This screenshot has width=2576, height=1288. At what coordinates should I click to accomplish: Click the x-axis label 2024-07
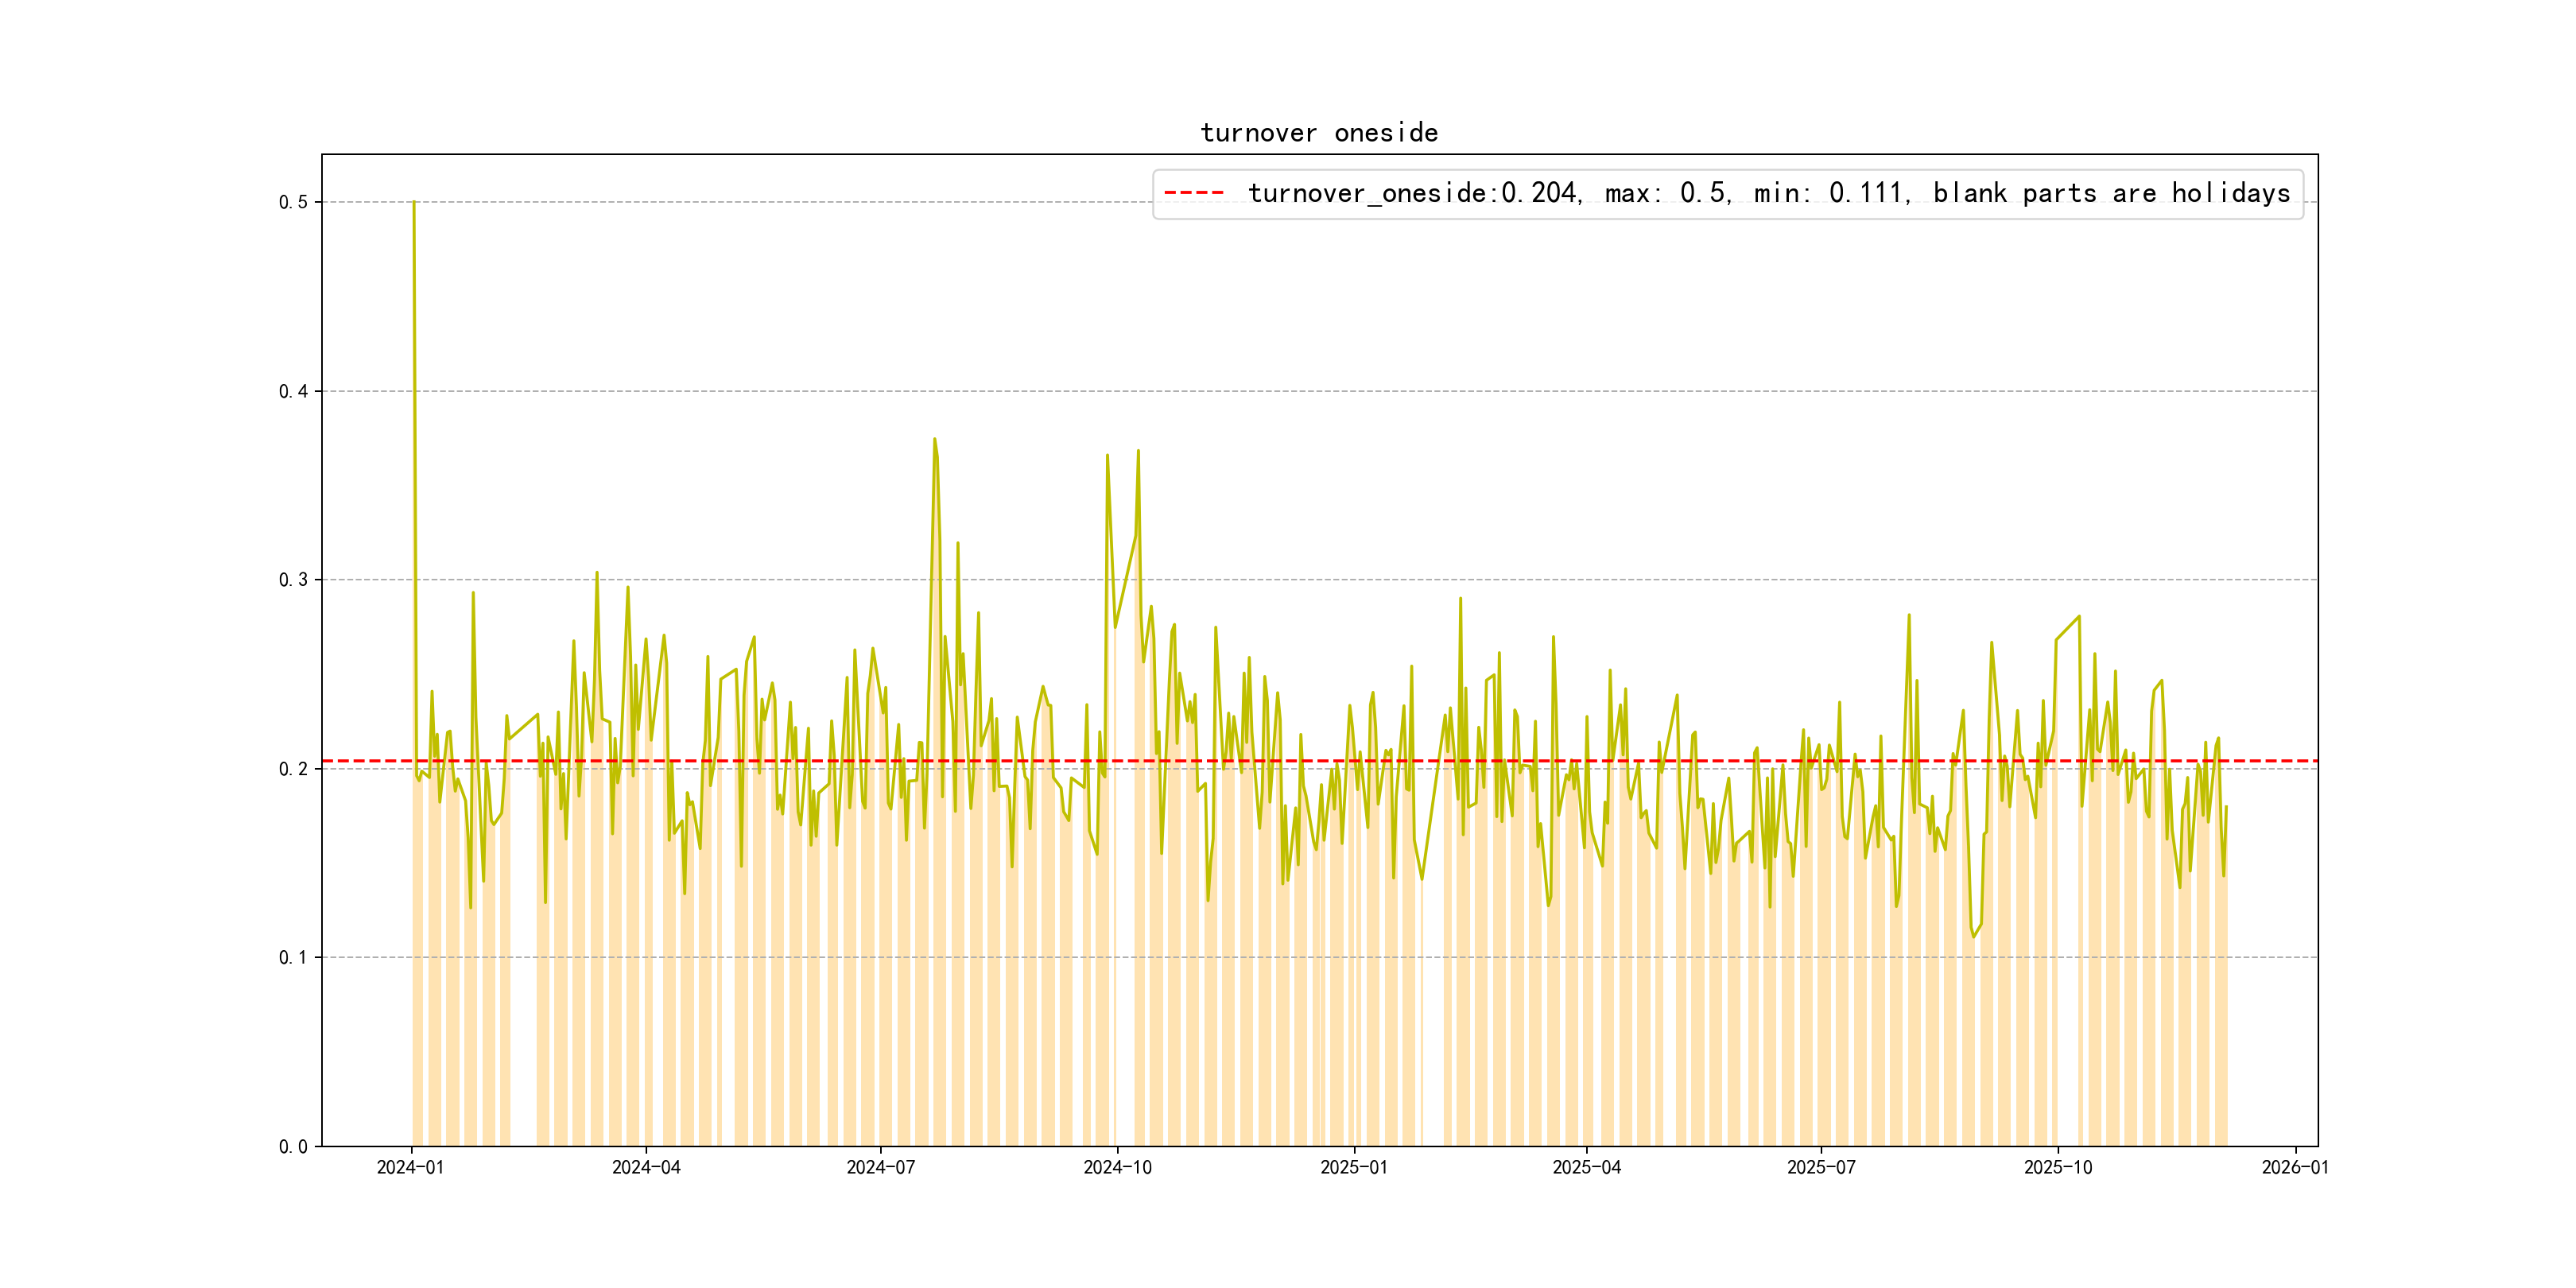(880, 1167)
